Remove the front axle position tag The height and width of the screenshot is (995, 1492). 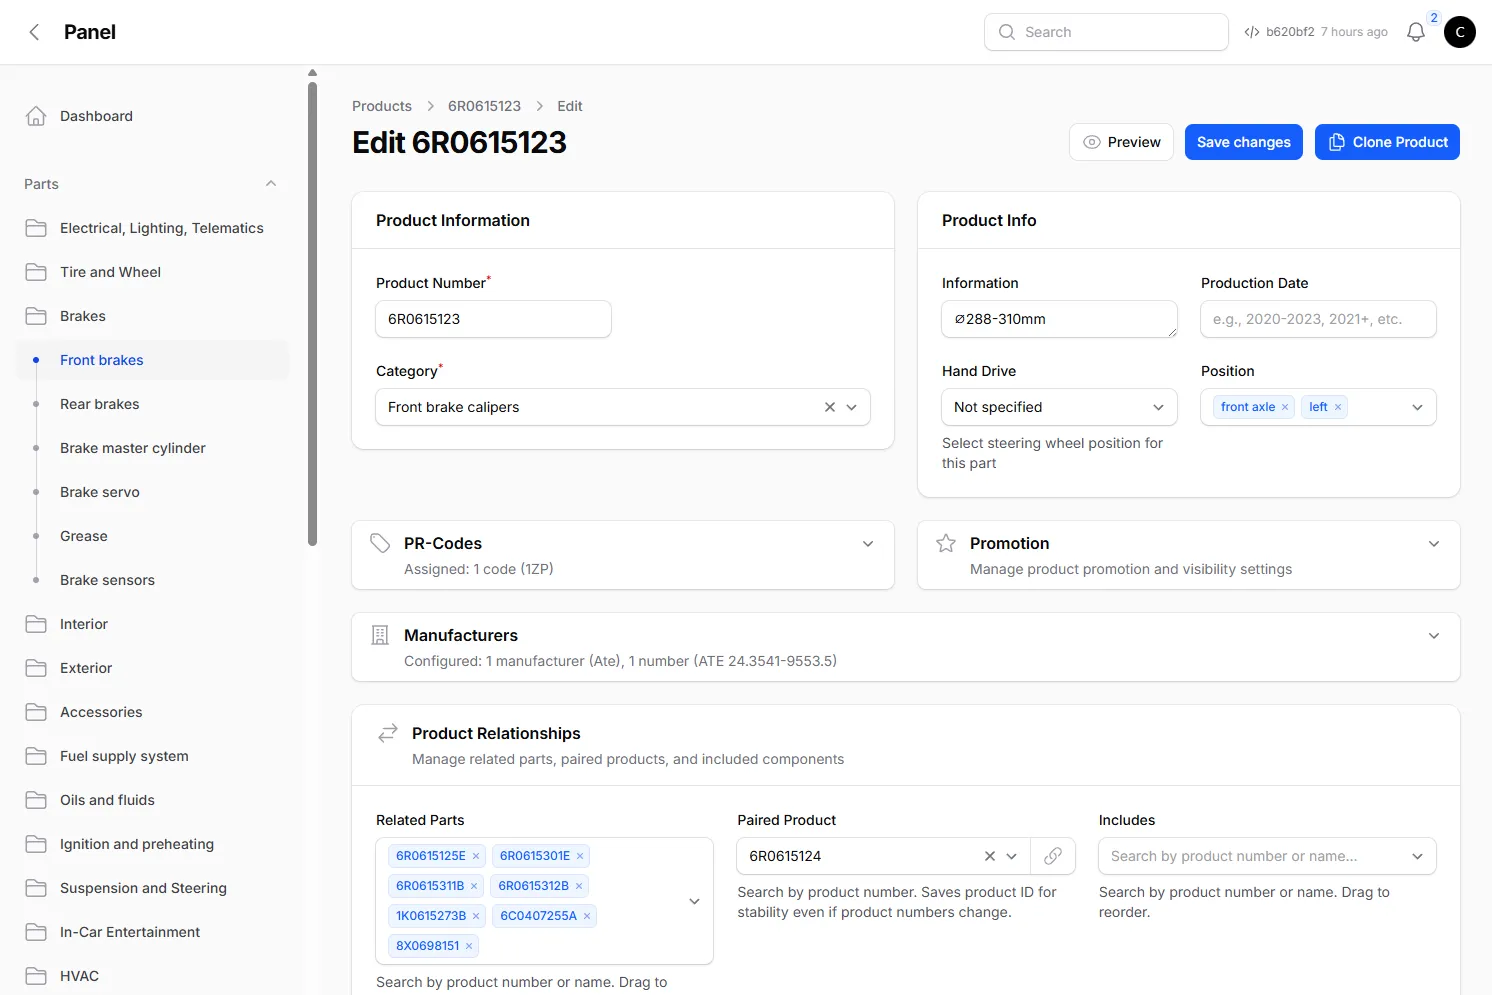coord(1285,407)
